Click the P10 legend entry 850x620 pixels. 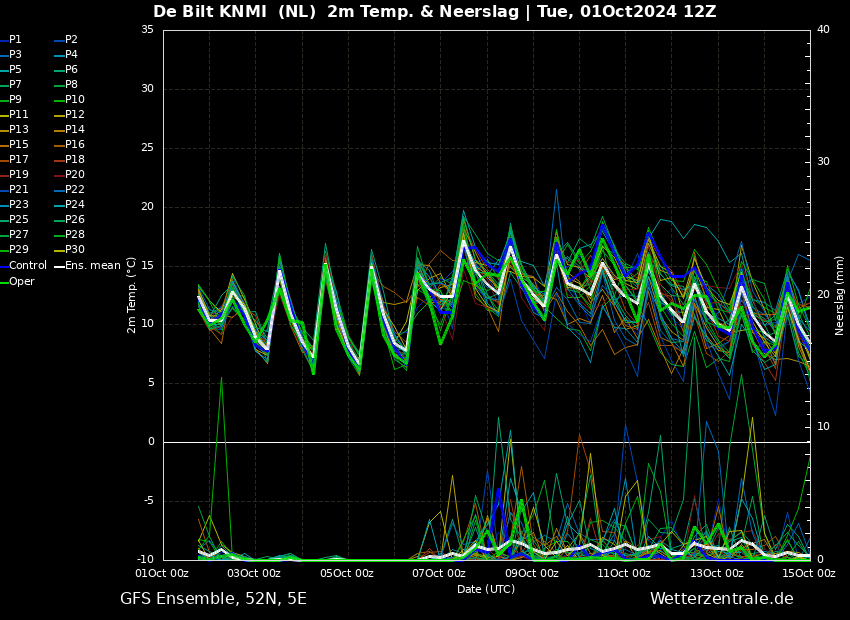click(x=74, y=100)
